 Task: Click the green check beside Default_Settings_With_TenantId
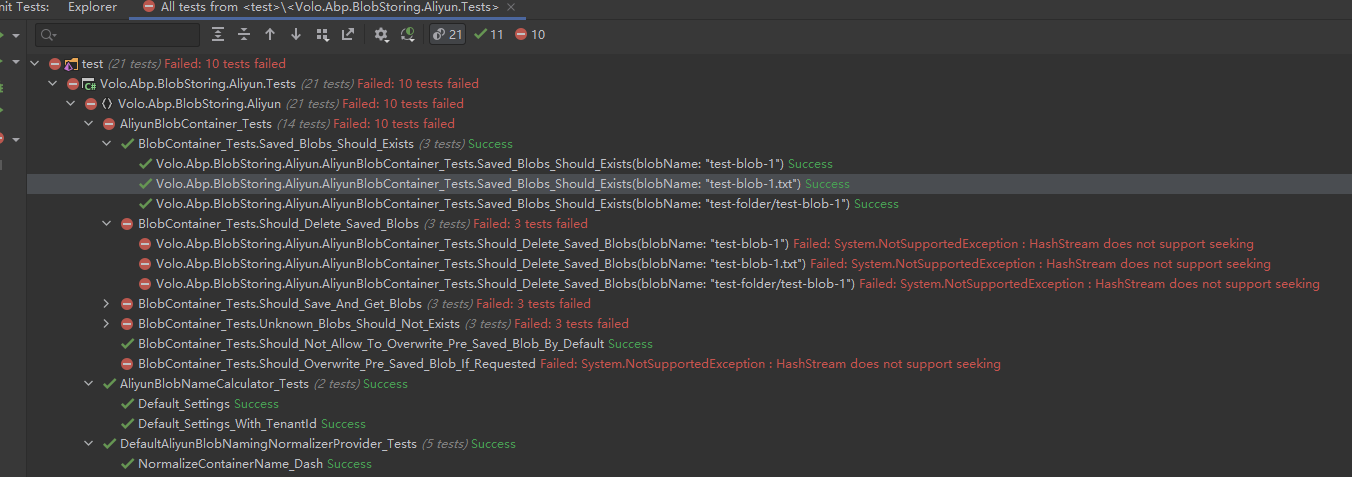(127, 424)
